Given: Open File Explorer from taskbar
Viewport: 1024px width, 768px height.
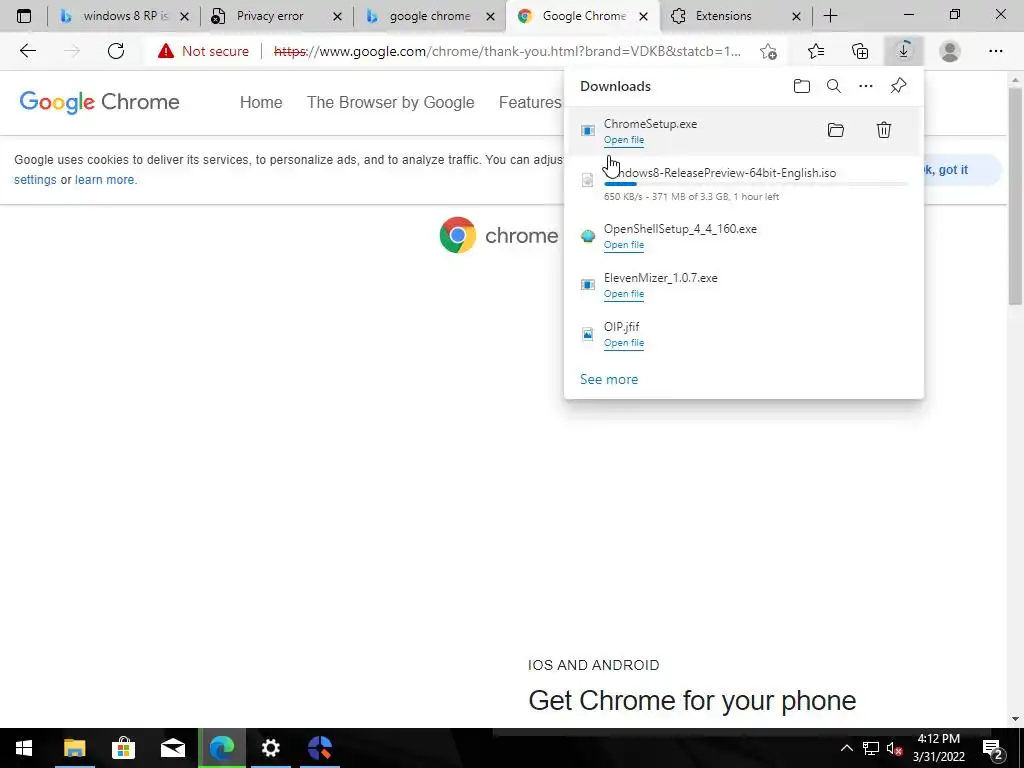Looking at the screenshot, I should [x=74, y=748].
